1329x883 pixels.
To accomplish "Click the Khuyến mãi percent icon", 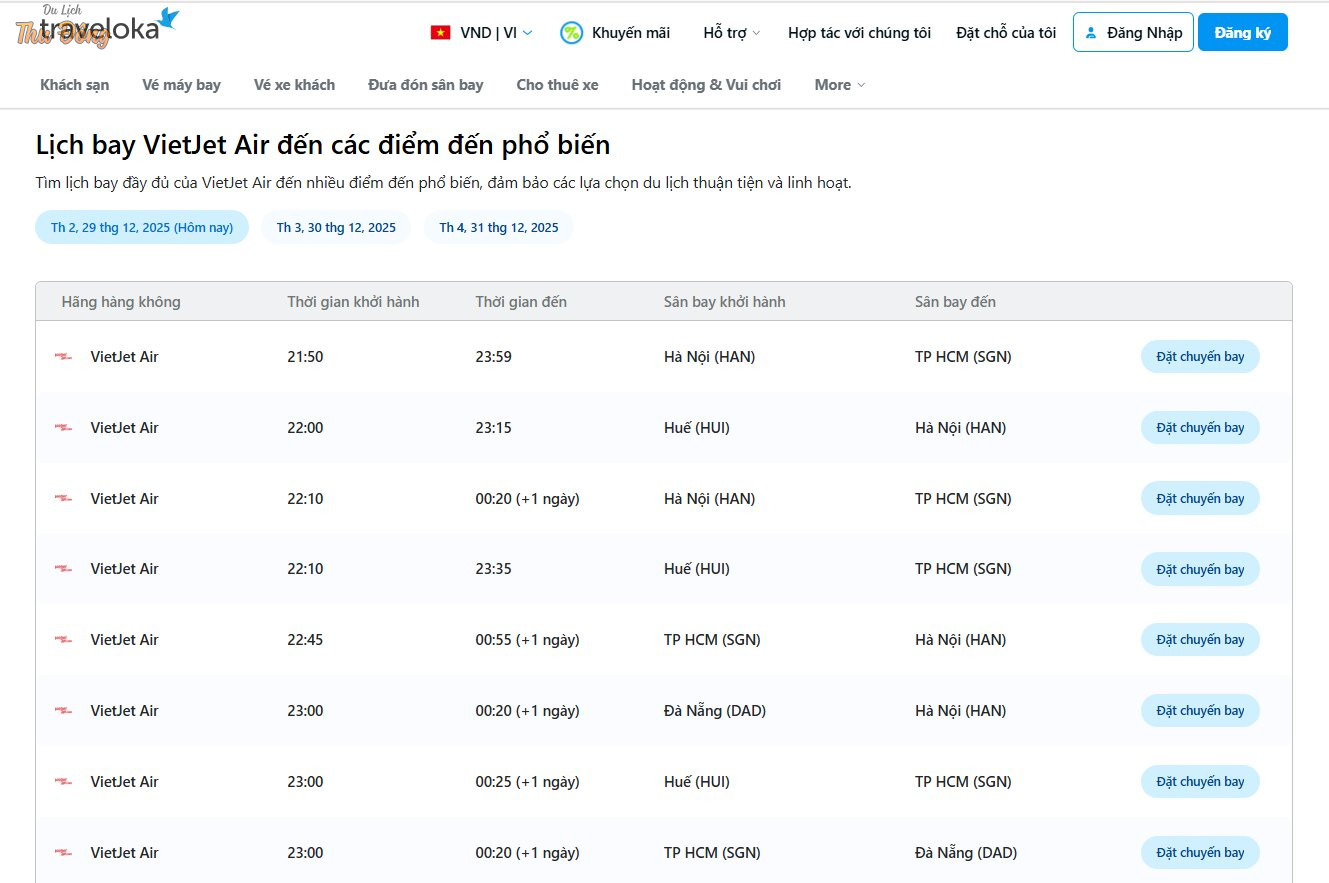I will [x=571, y=32].
